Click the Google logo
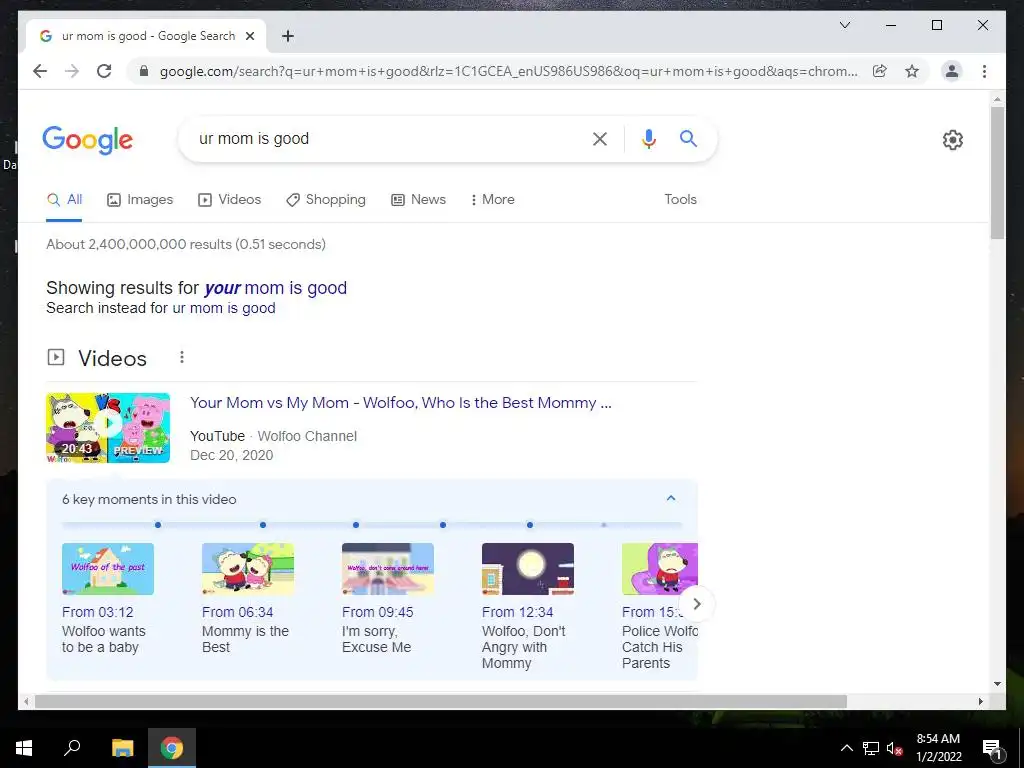The image size is (1024, 768). [x=88, y=140]
